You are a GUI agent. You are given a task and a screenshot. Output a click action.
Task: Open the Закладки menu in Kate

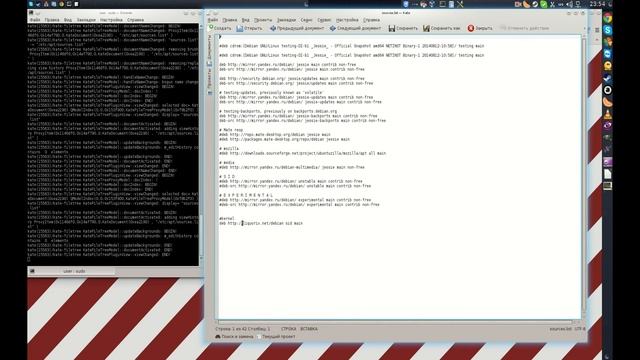tap(286, 20)
